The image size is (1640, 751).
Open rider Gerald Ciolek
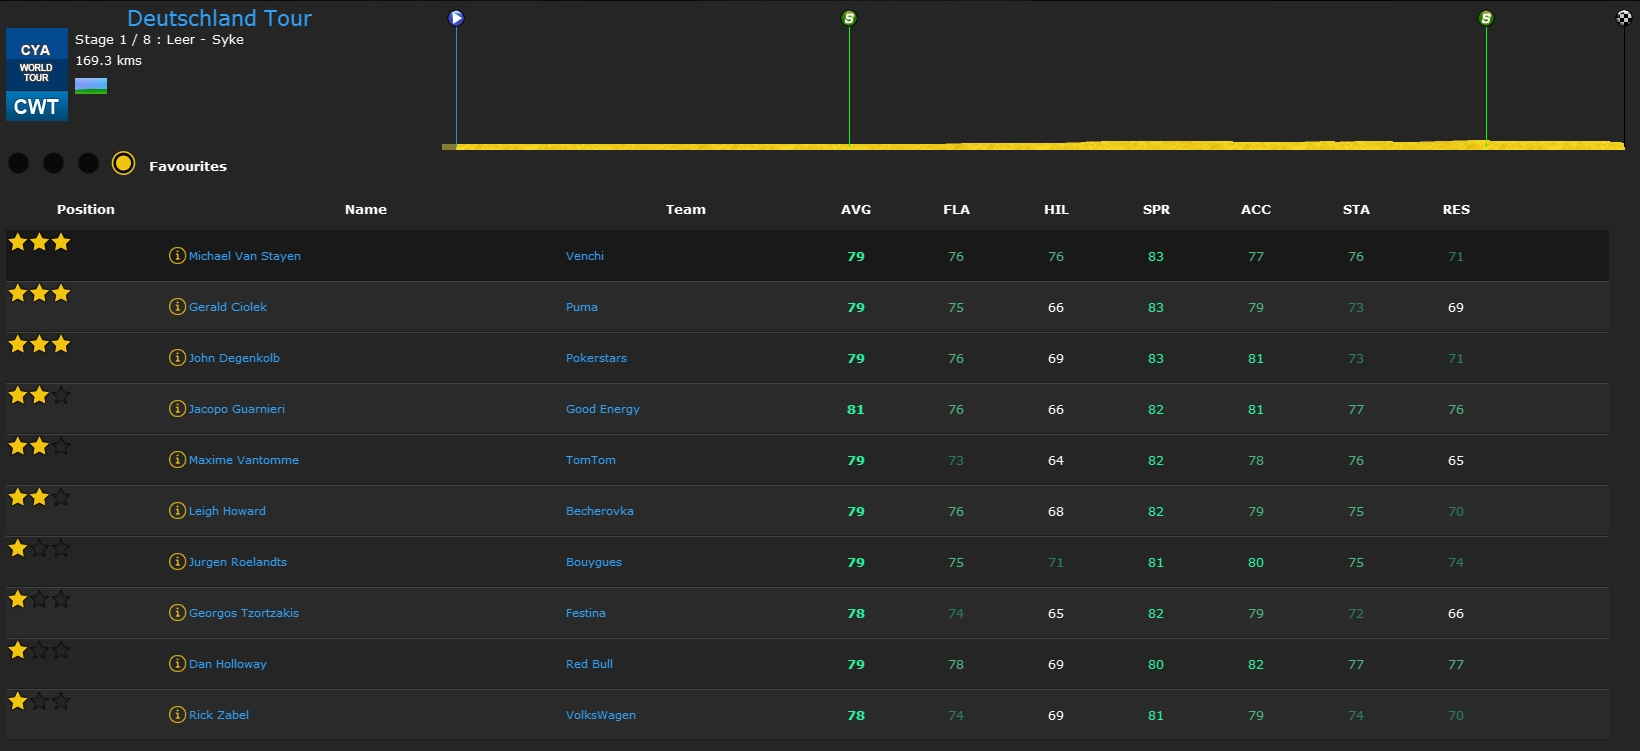point(228,307)
